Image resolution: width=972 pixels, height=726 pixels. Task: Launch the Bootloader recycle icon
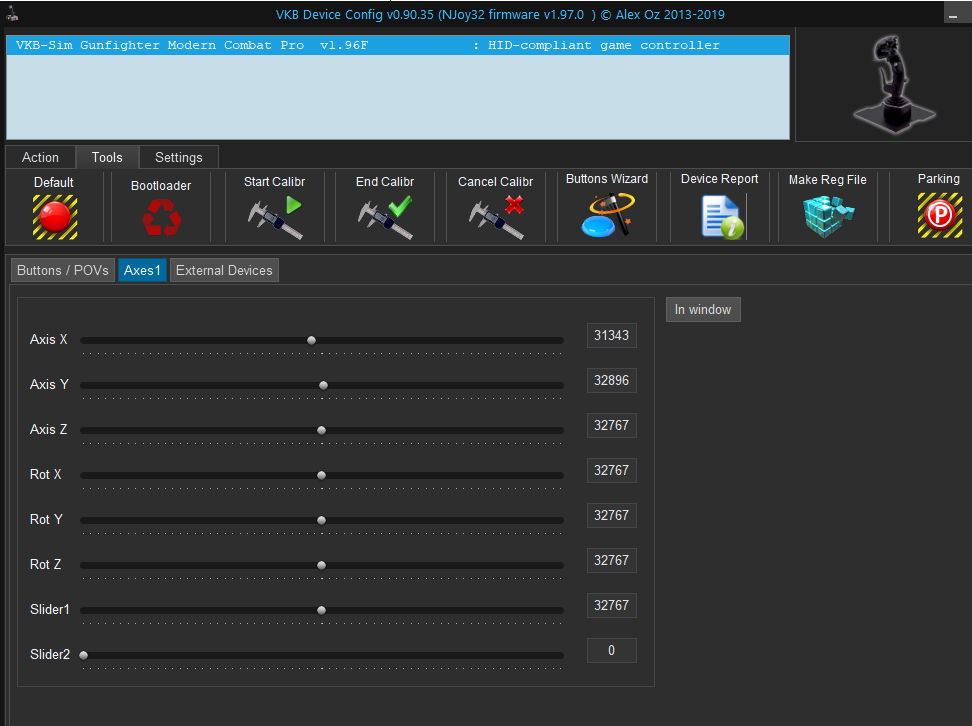(x=160, y=217)
